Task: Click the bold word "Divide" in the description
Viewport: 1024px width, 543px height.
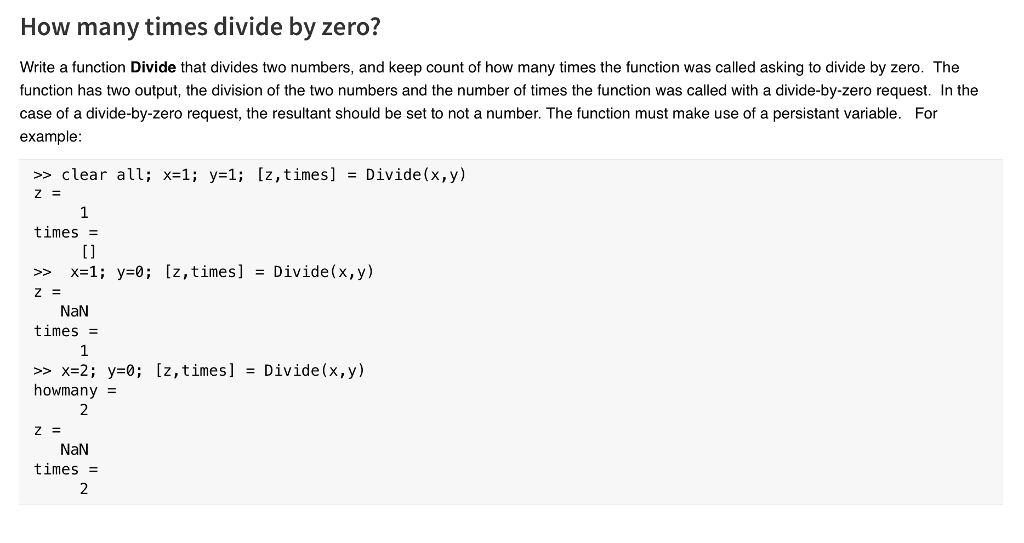Action: [x=153, y=68]
